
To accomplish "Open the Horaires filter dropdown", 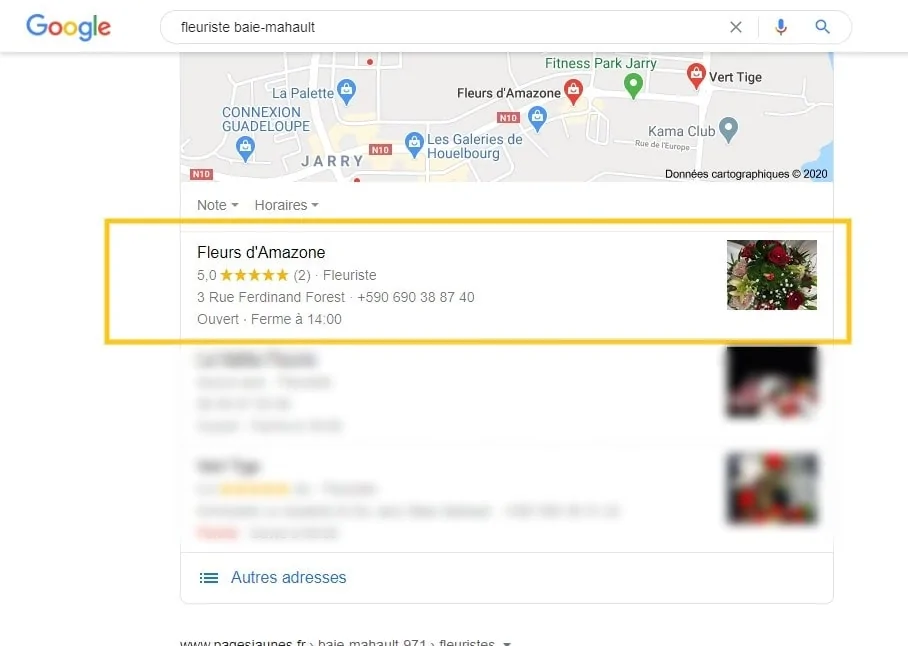I will [287, 205].
